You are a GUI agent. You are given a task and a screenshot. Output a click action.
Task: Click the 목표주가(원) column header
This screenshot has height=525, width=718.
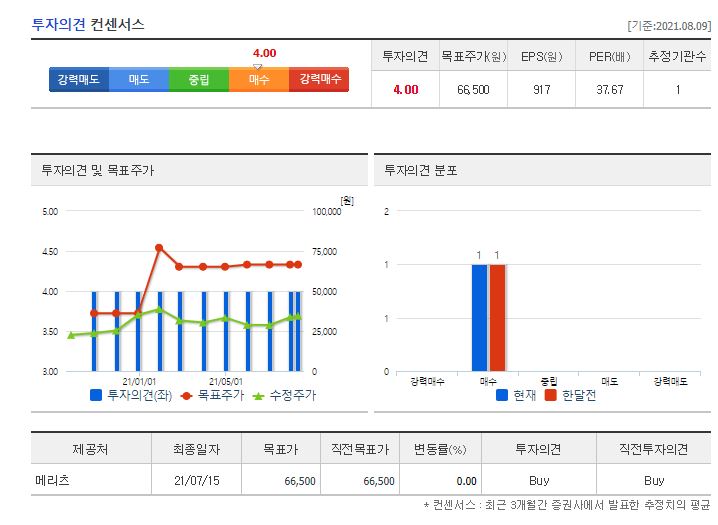coord(473,56)
